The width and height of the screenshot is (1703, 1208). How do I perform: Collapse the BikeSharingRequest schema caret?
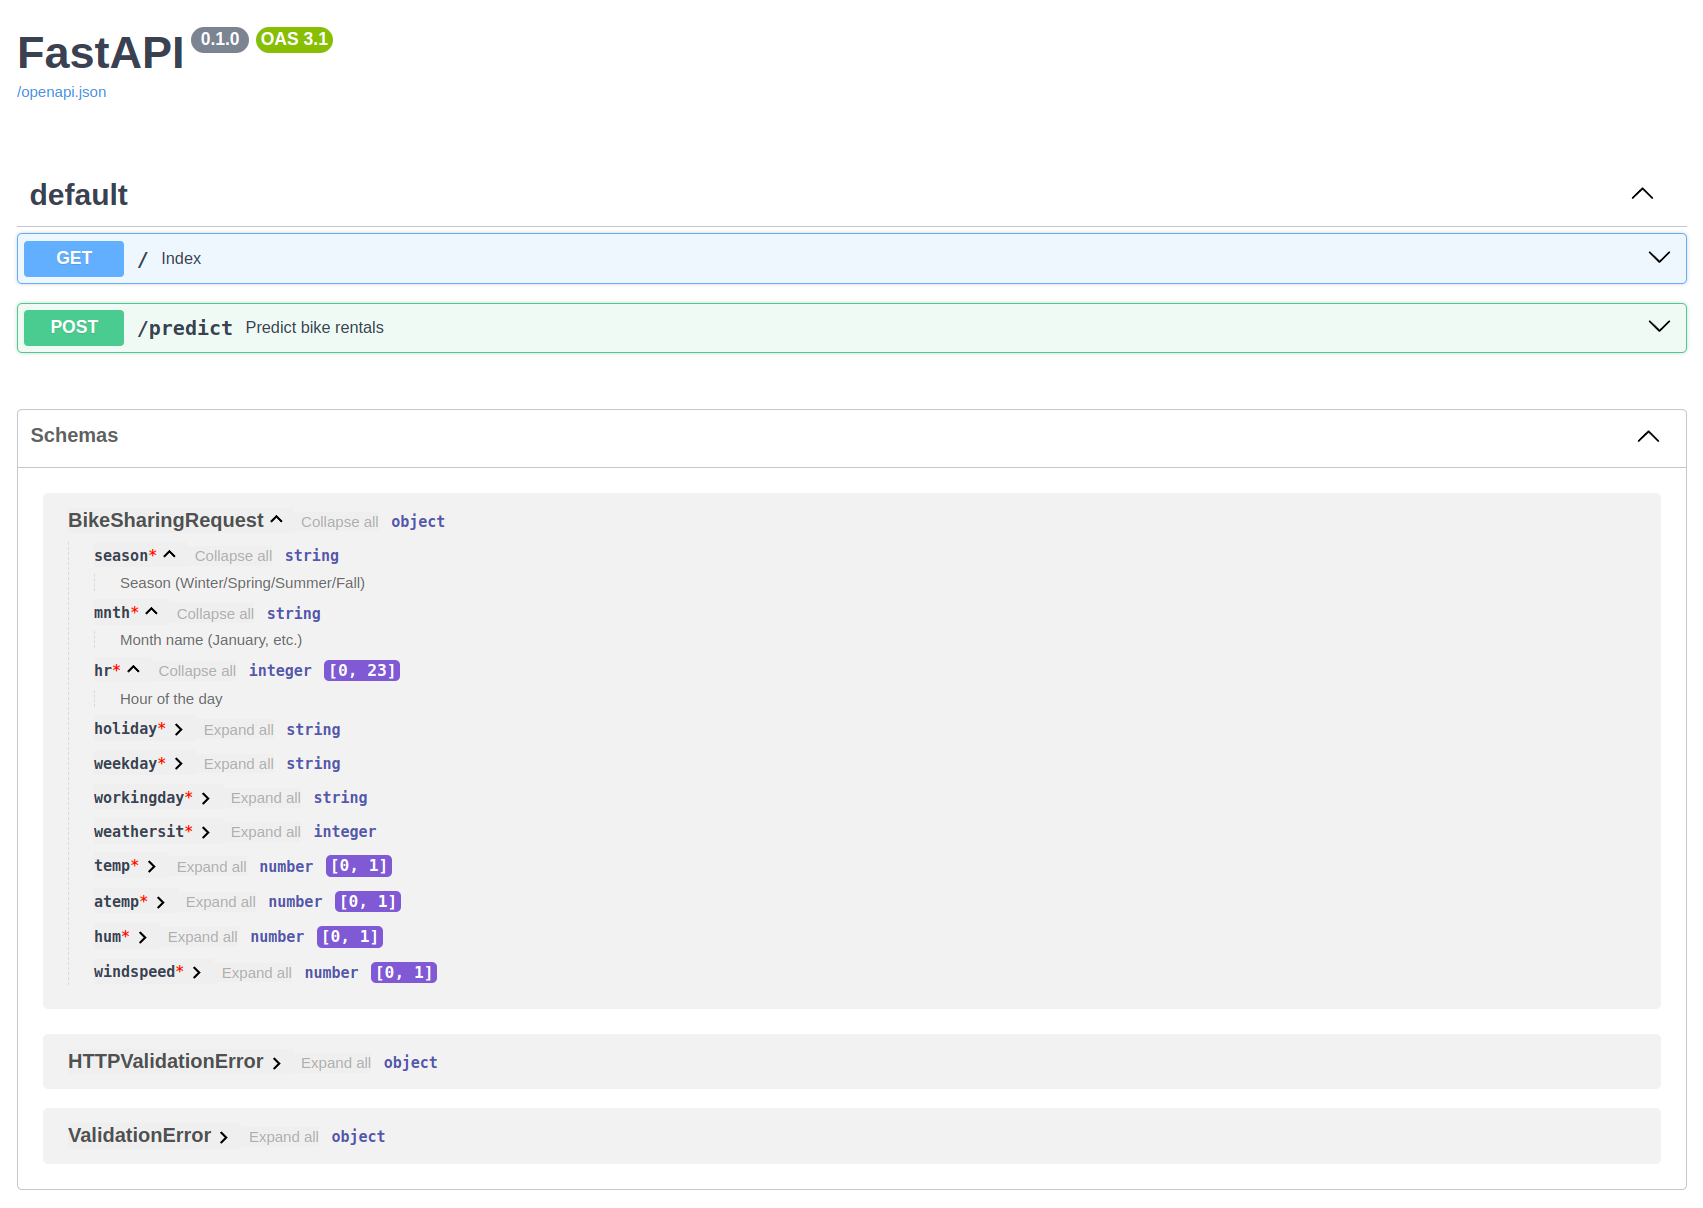click(277, 520)
